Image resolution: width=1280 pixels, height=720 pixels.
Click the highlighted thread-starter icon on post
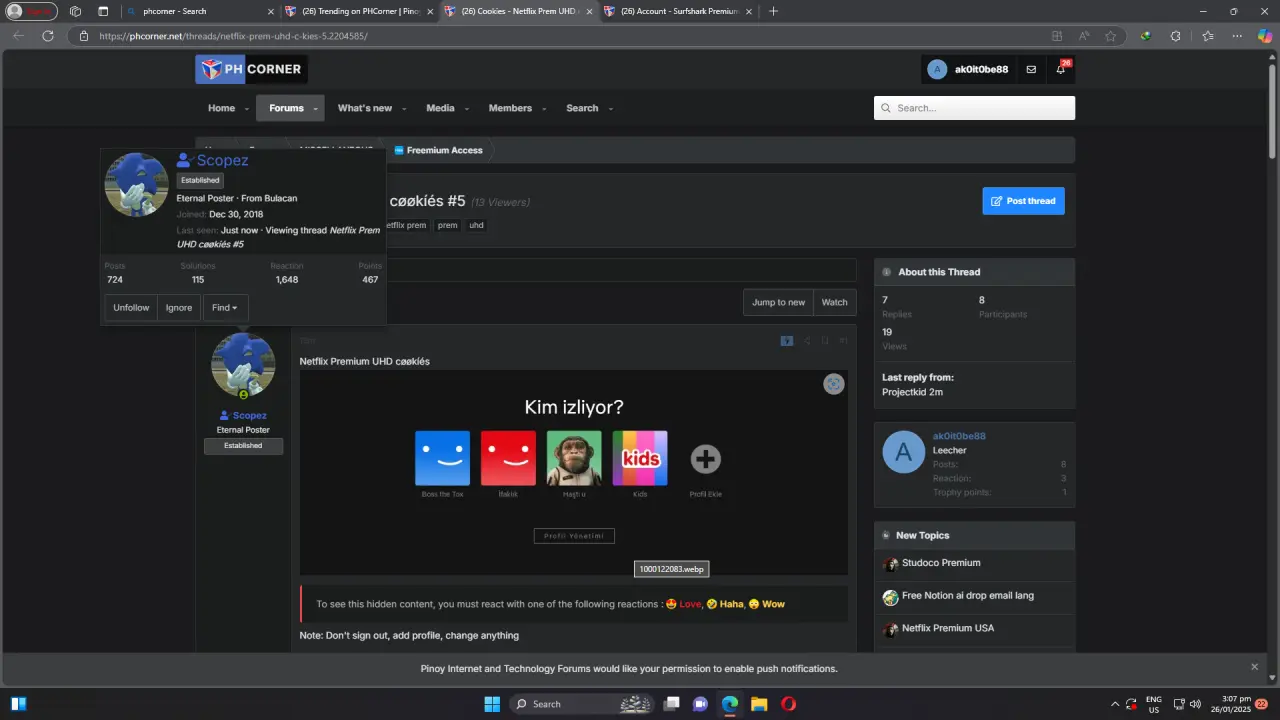pos(787,341)
